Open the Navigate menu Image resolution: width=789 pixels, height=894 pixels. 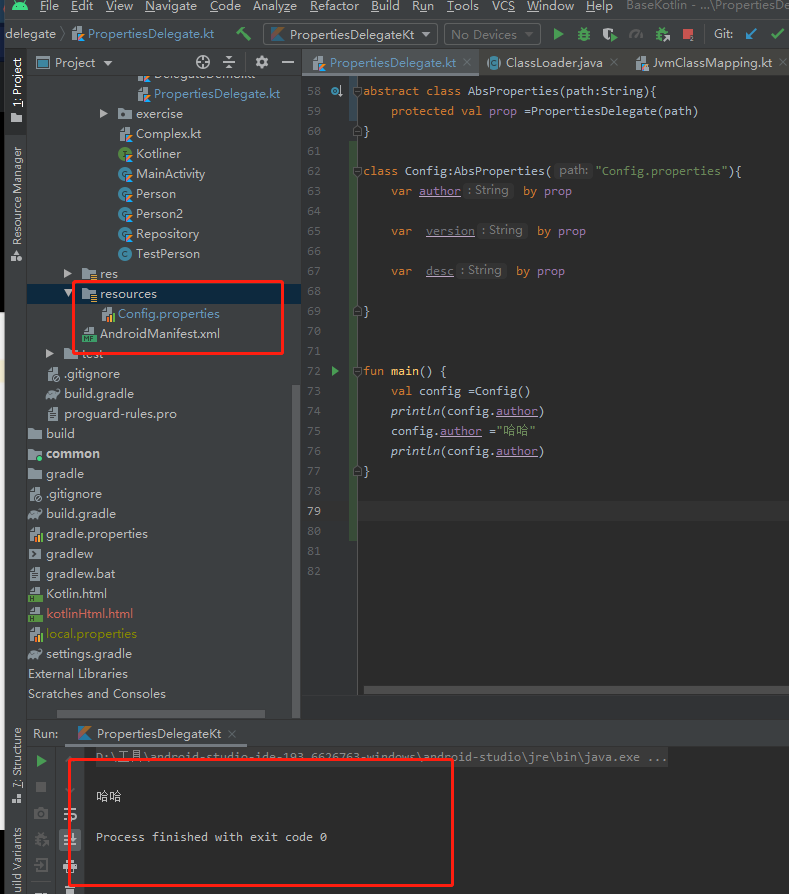[x=170, y=6]
